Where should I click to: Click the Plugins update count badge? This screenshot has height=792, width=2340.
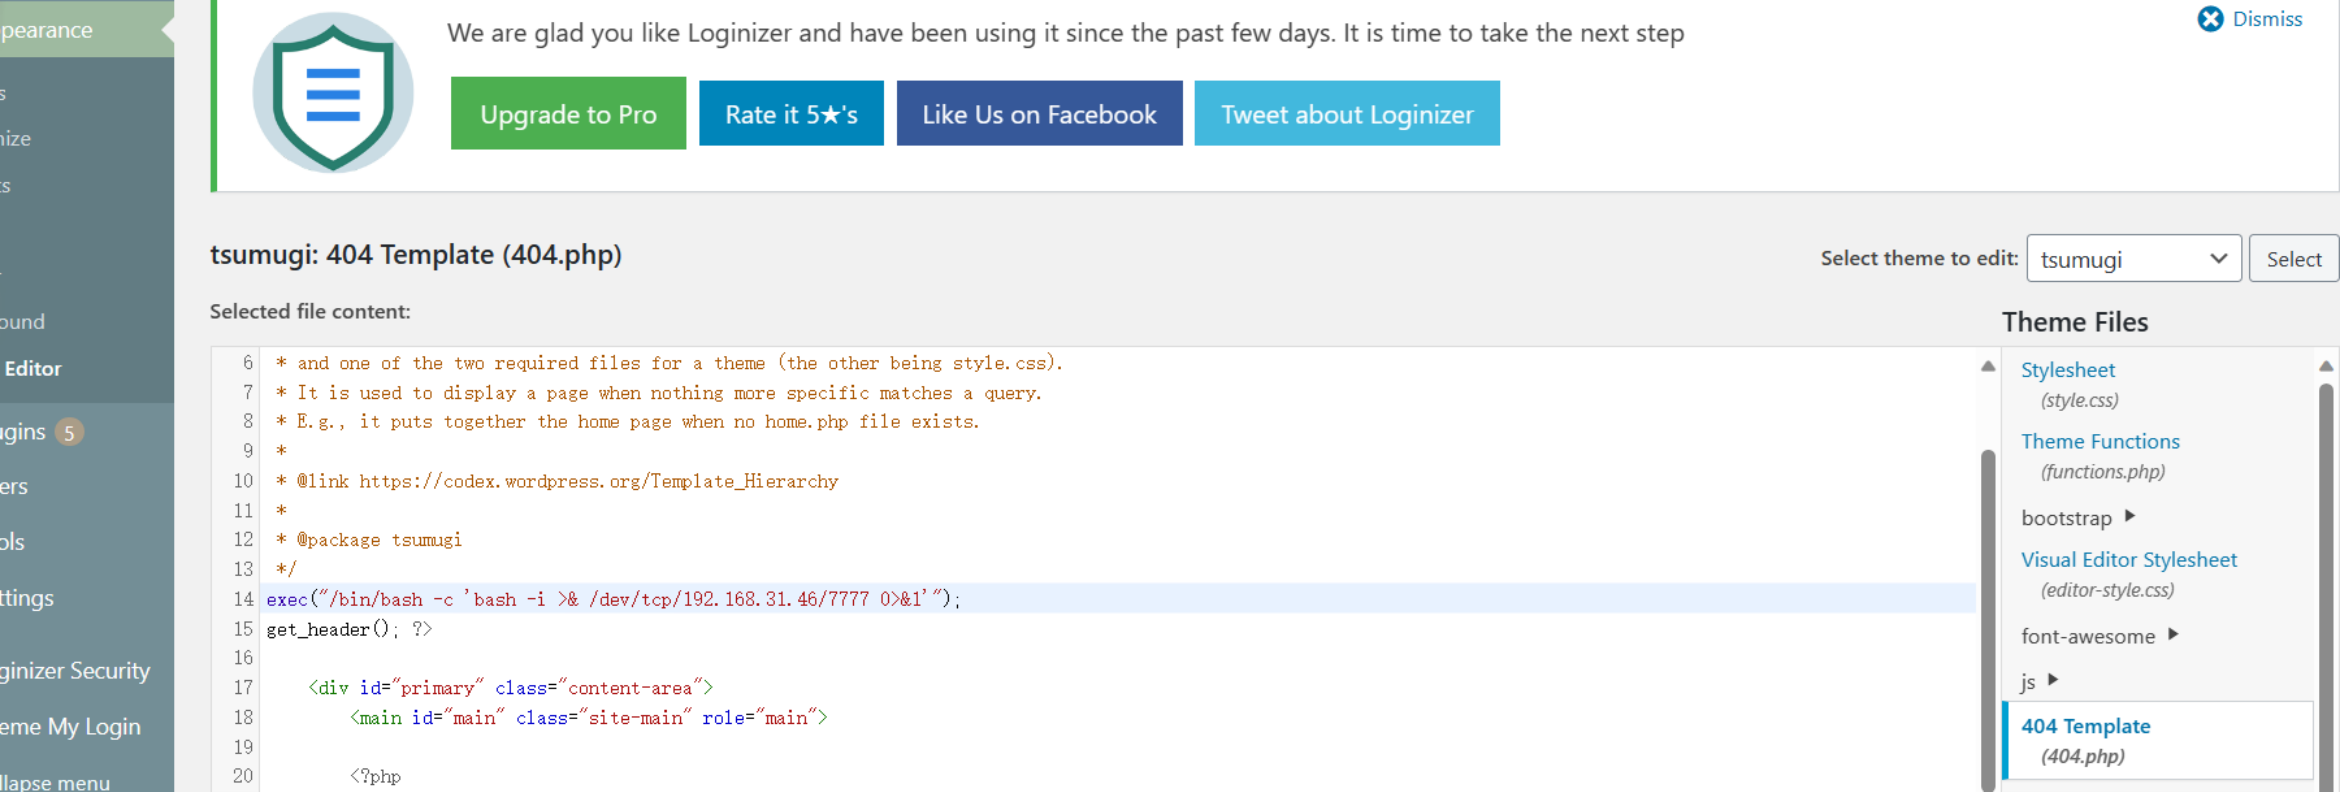(69, 432)
